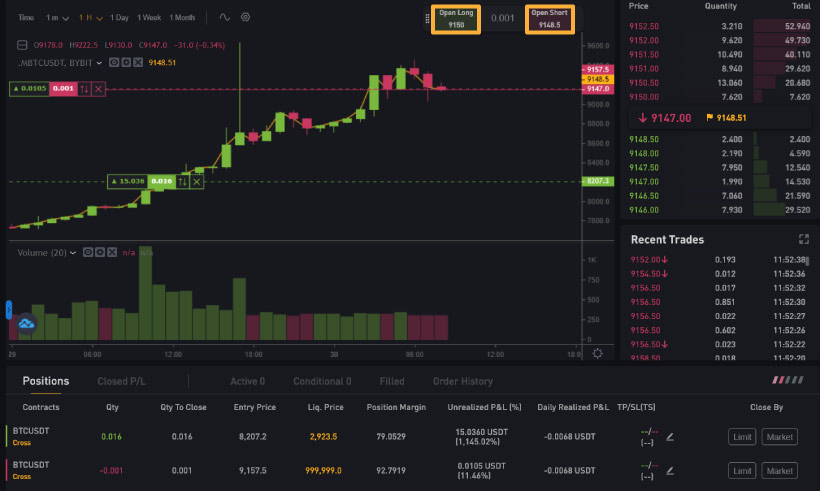Close short BTCUSDT position by Market
Viewport: 820px width, 491px height.
tap(780, 471)
